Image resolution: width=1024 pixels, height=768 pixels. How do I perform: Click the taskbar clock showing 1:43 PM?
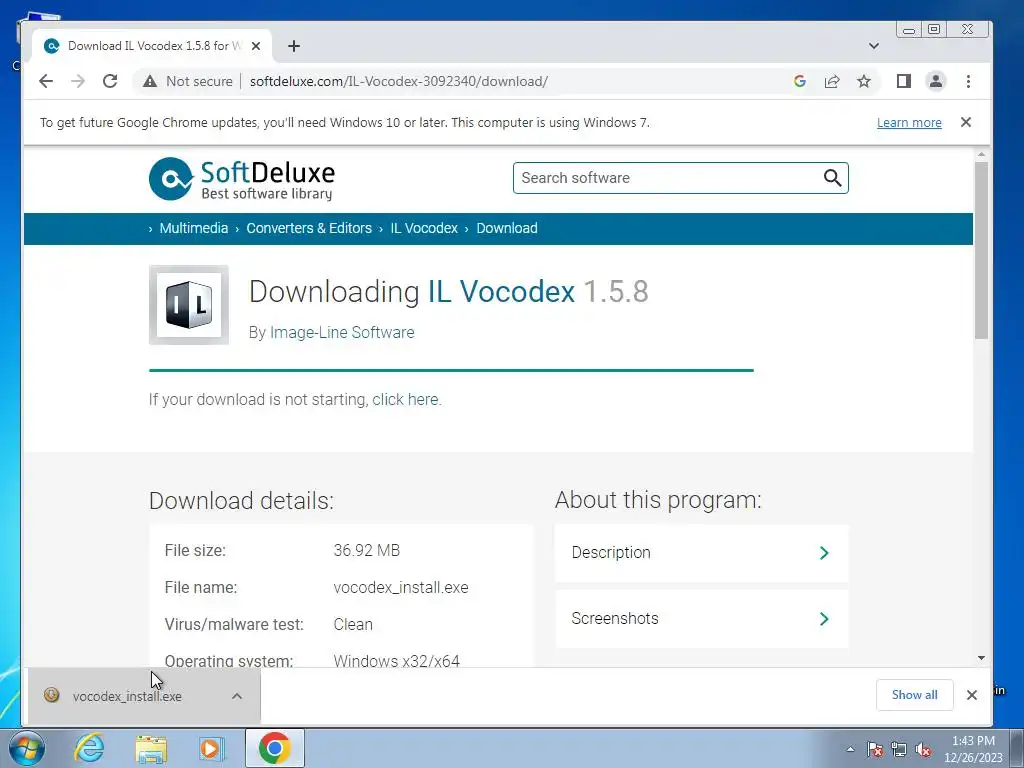tap(973, 749)
